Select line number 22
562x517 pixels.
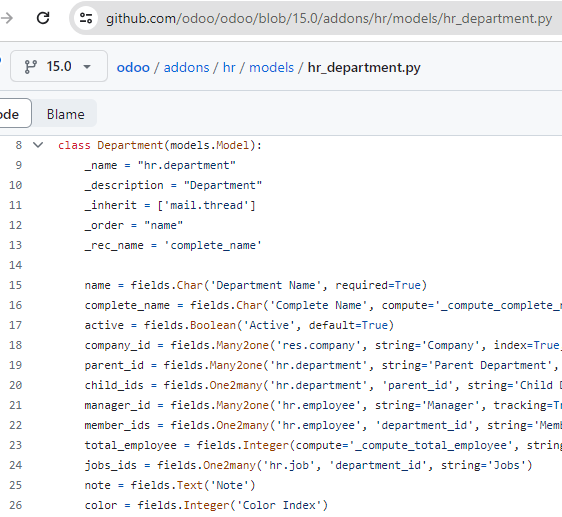pyautogui.click(x=15, y=425)
